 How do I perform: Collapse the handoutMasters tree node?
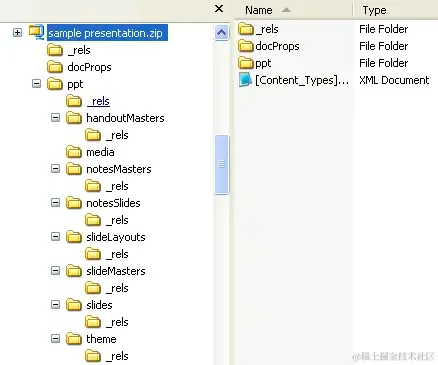click(x=55, y=118)
